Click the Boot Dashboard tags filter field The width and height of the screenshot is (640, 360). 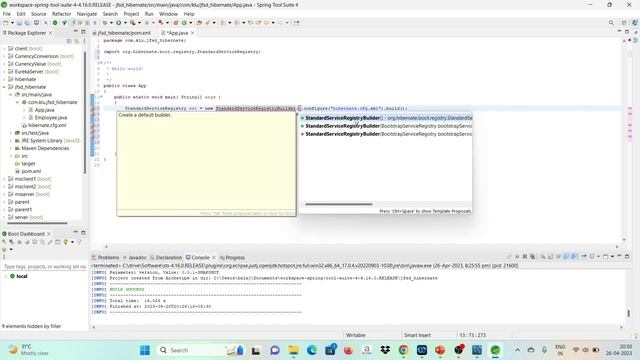click(x=44, y=267)
